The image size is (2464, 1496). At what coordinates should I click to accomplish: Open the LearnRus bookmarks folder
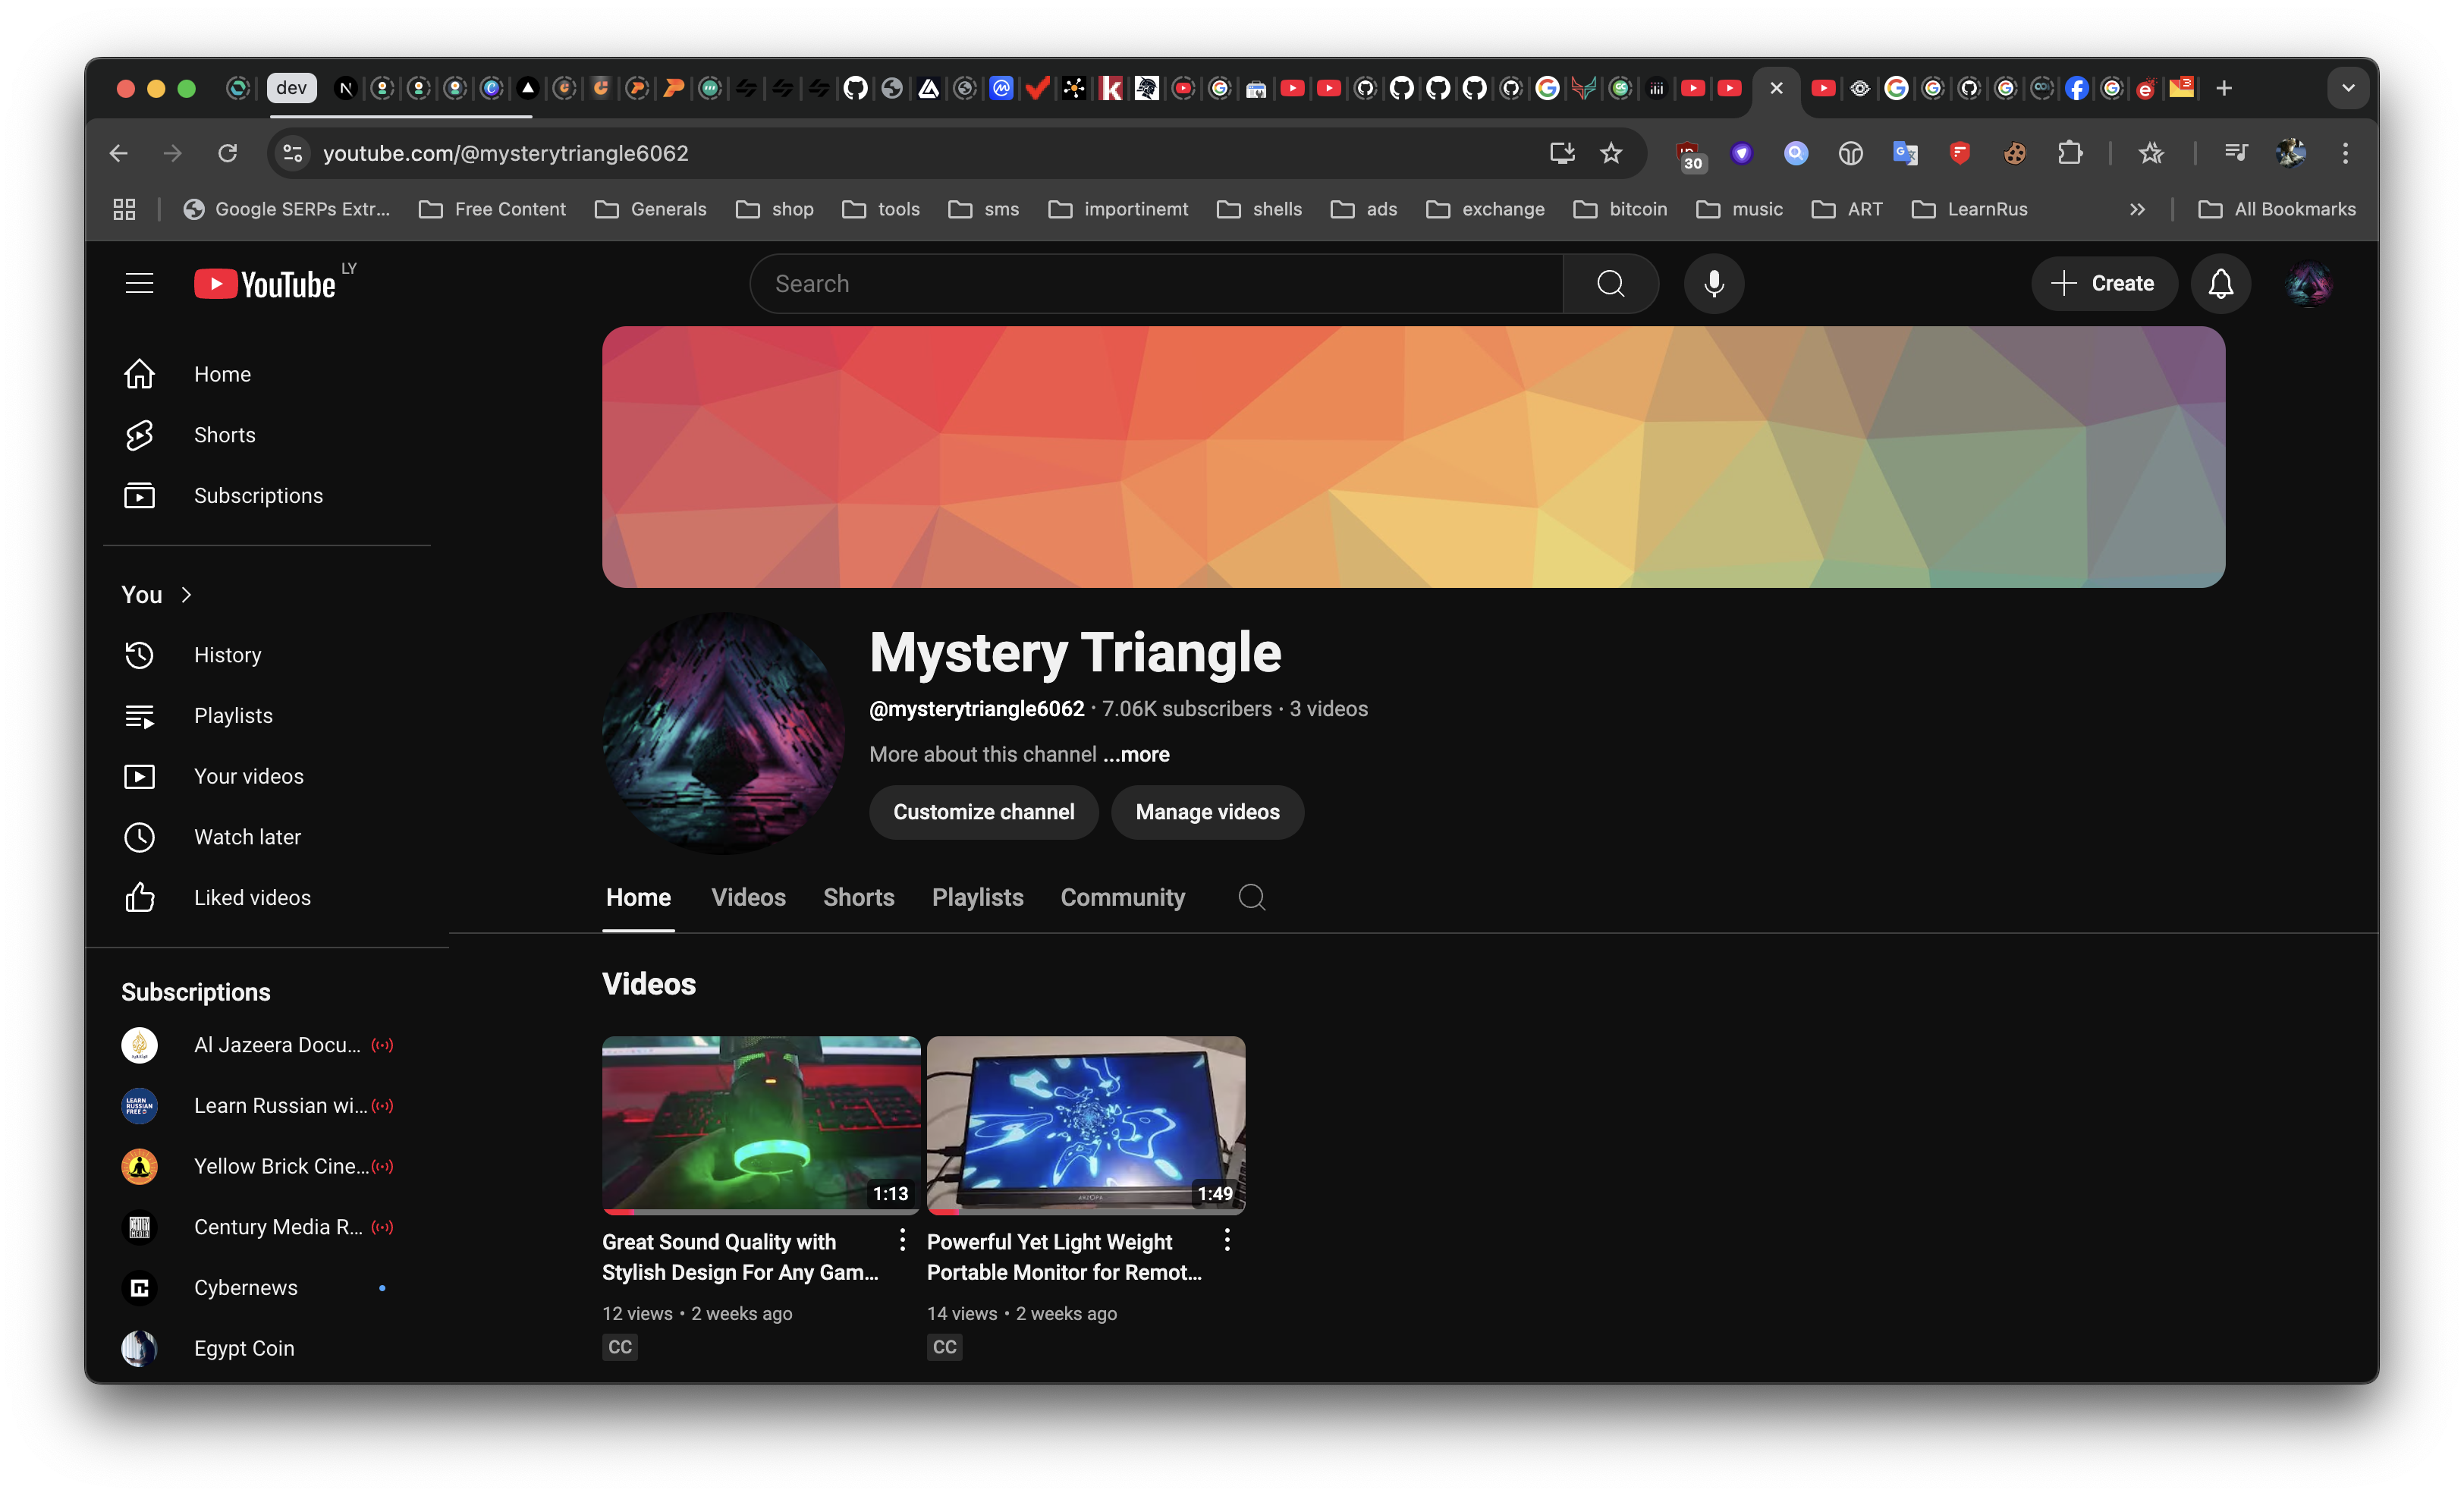[1969, 209]
